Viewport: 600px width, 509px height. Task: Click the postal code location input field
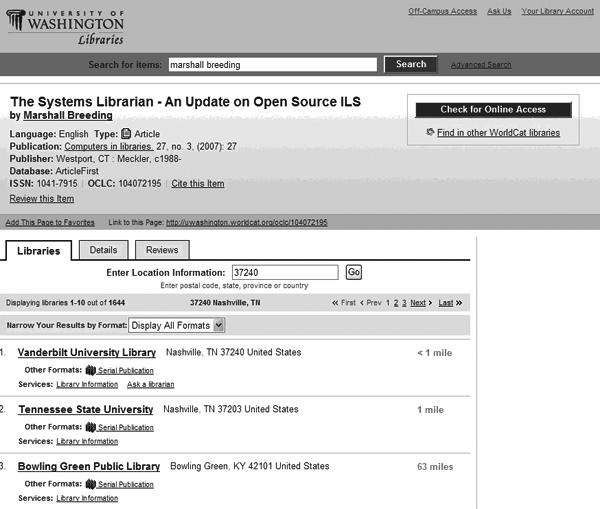pos(284,272)
